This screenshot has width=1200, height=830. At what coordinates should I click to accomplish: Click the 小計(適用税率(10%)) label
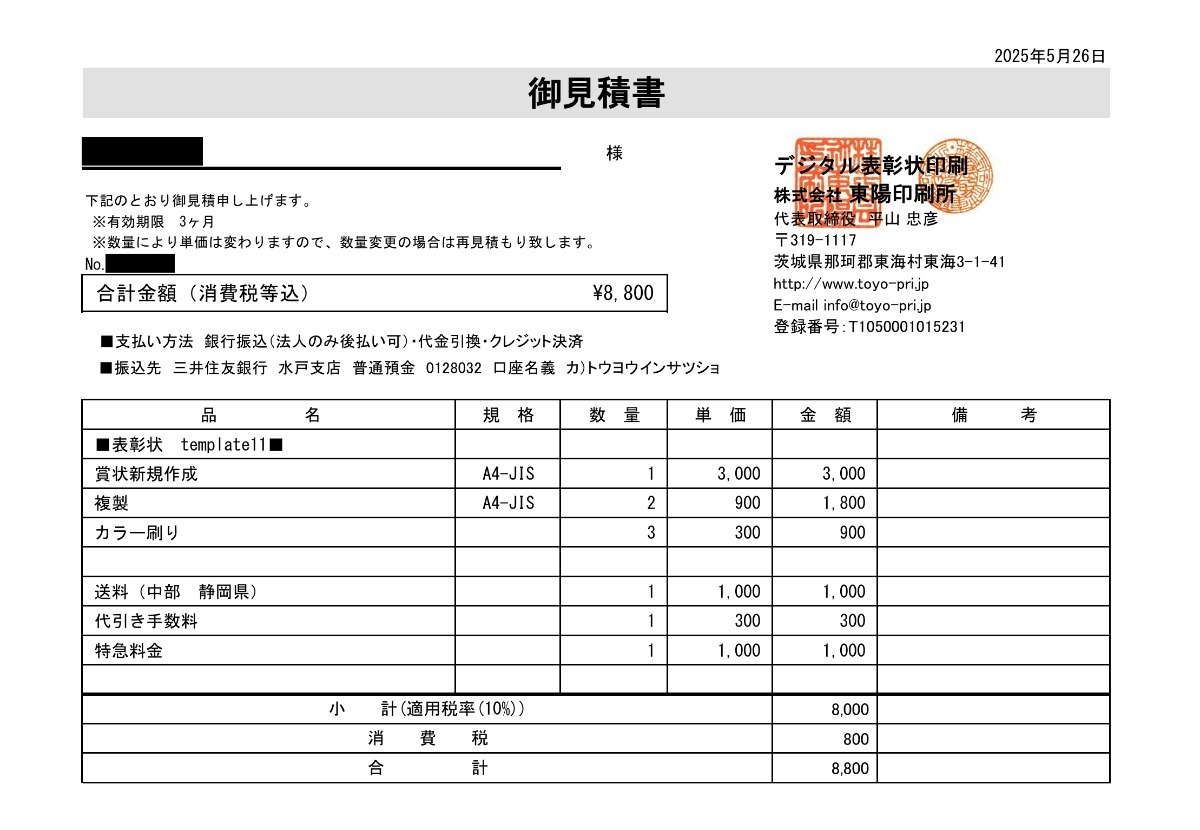(x=427, y=709)
